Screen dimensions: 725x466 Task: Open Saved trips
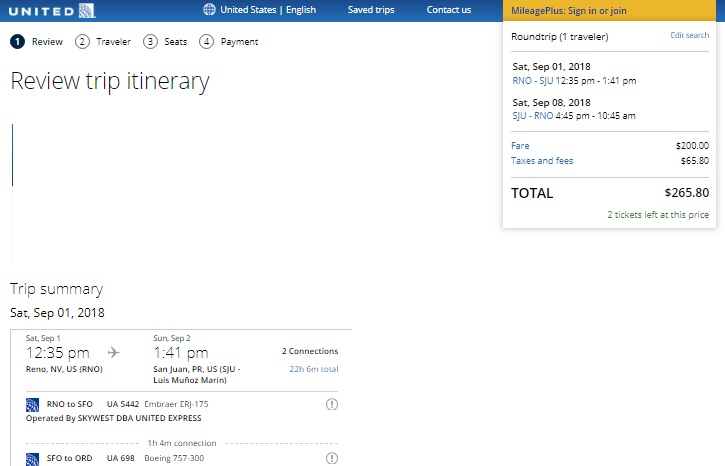(371, 10)
